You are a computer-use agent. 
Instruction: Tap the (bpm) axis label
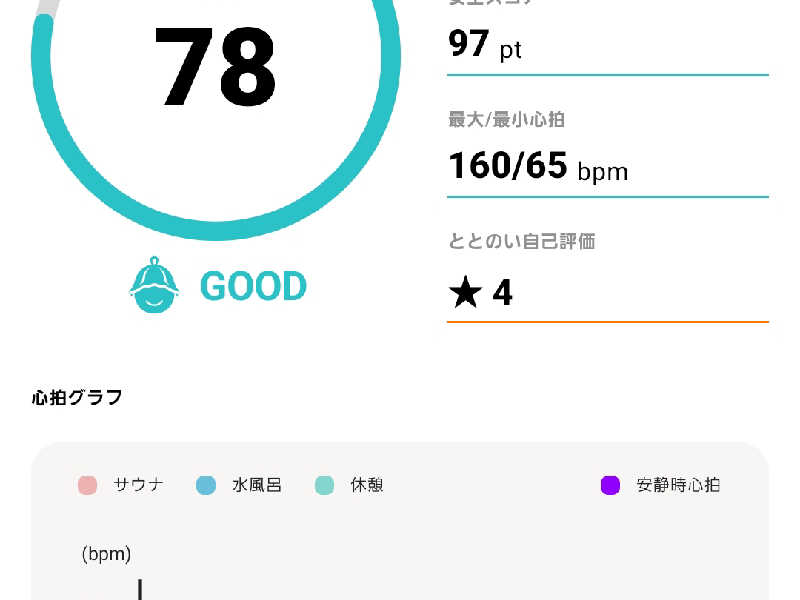click(x=106, y=554)
